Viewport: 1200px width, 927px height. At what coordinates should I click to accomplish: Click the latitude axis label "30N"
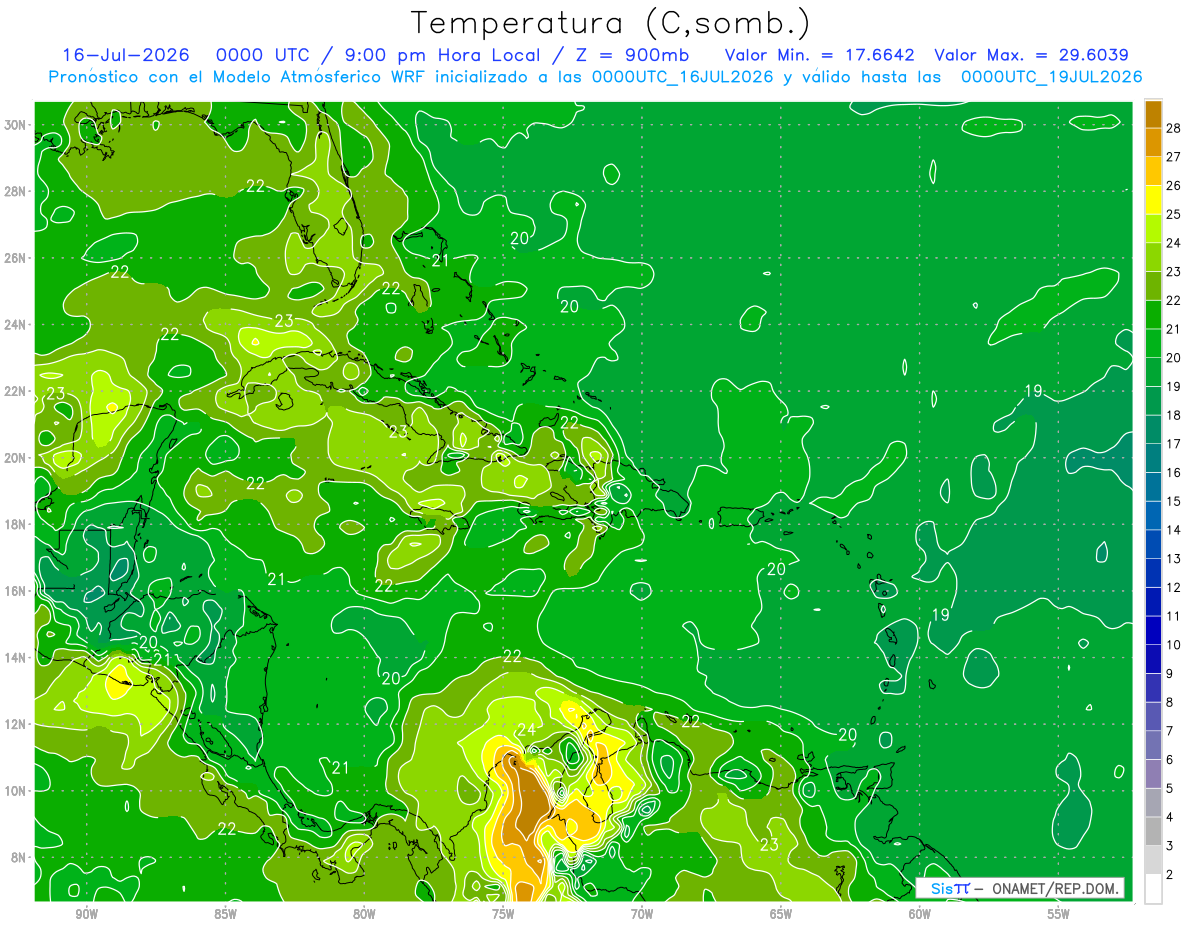16,125
